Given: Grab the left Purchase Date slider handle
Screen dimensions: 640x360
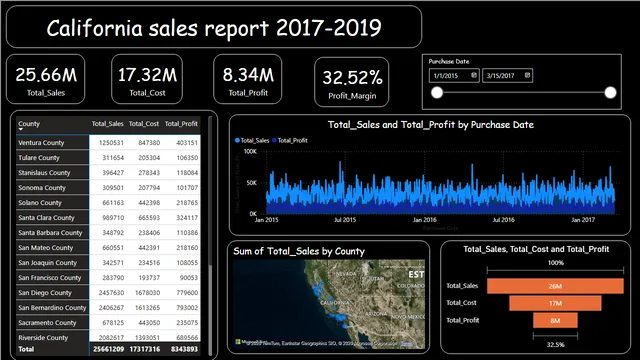Looking at the screenshot, I should pyautogui.click(x=437, y=93).
